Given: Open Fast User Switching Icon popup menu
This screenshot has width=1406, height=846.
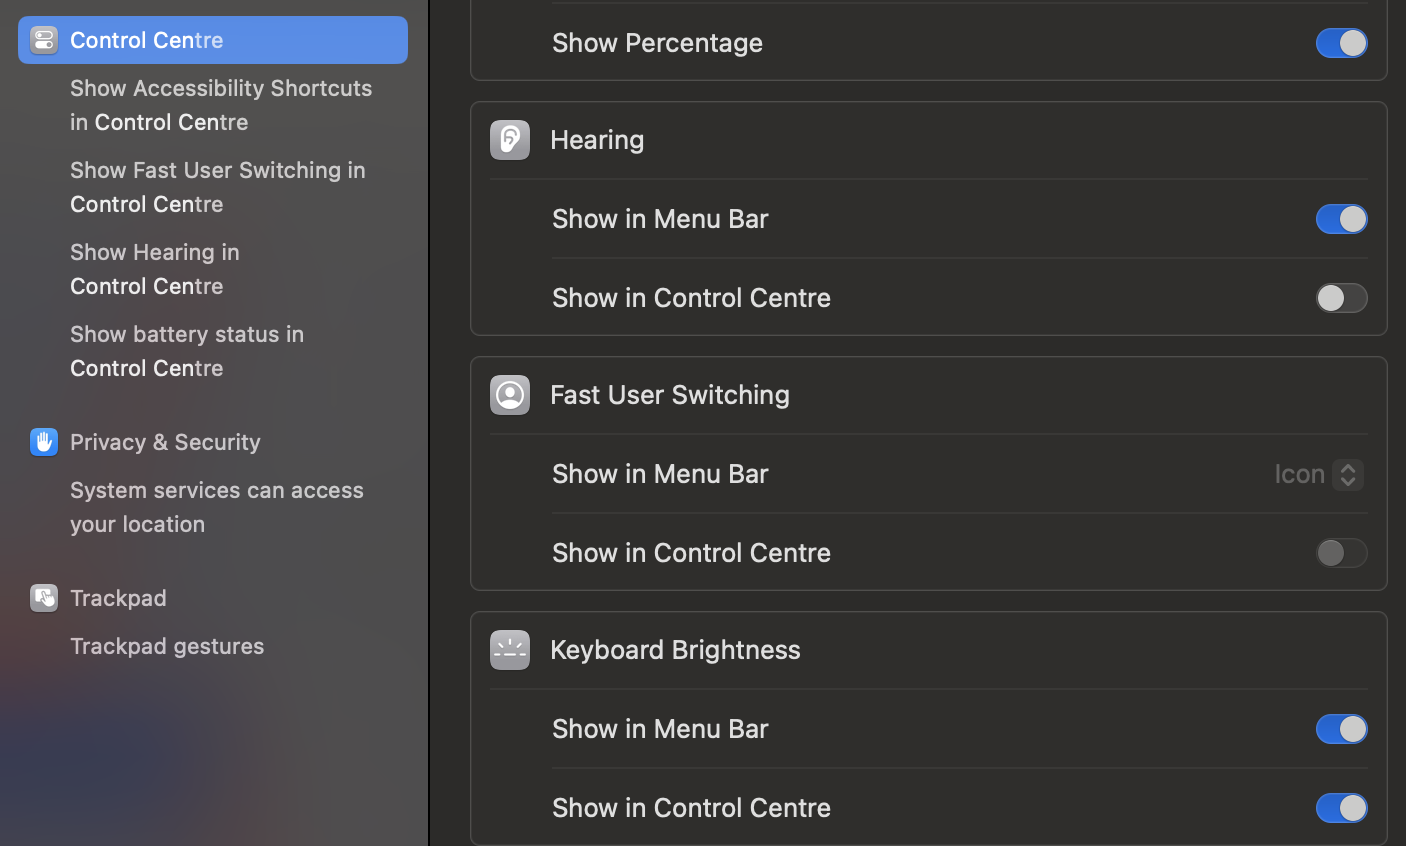Looking at the screenshot, I should point(1319,474).
